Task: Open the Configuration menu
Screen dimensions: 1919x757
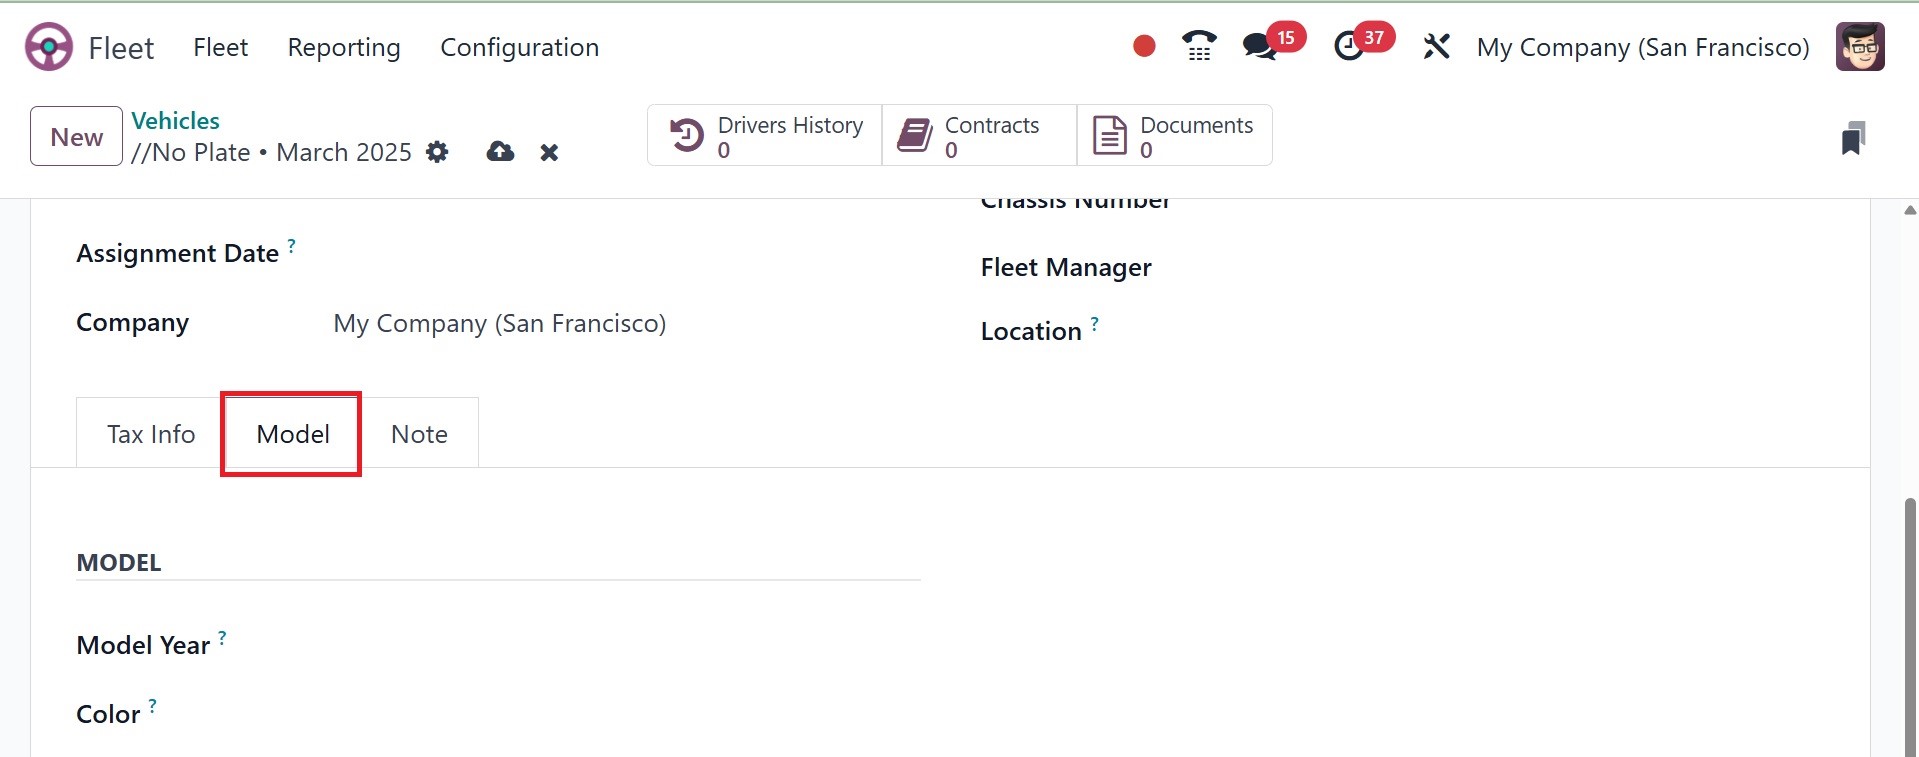Action: pyautogui.click(x=519, y=47)
